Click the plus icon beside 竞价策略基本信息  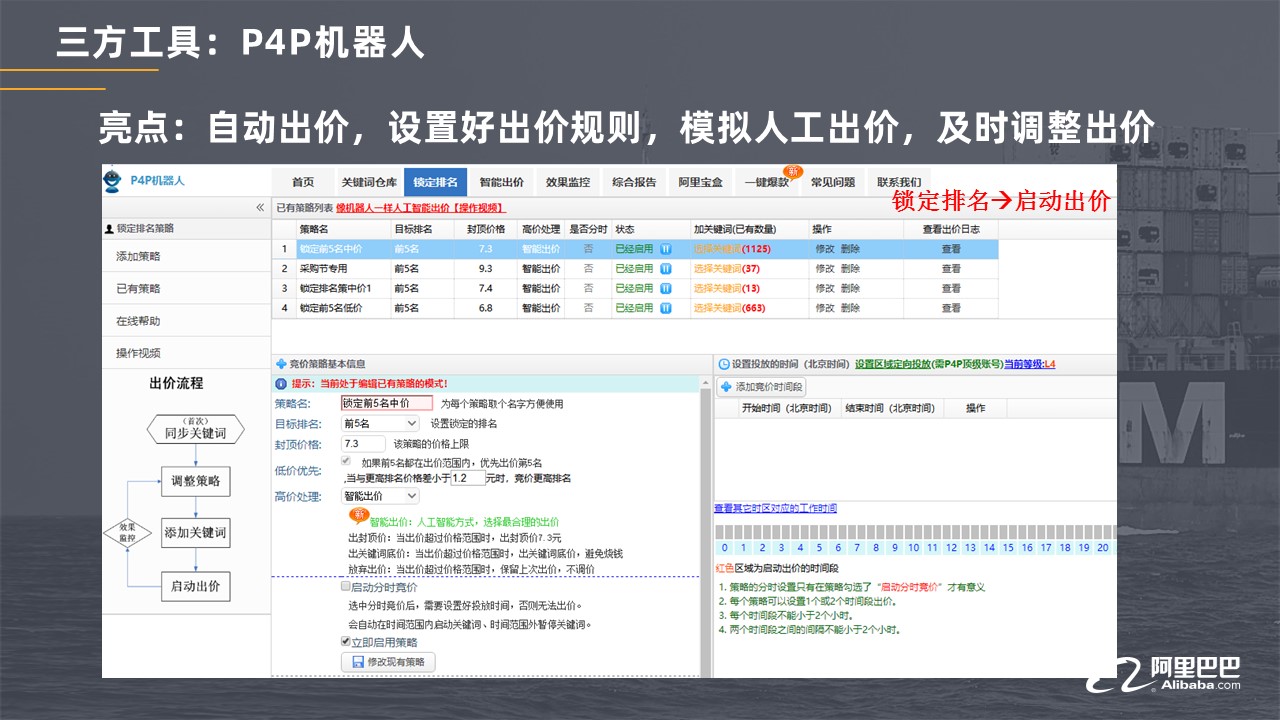pos(280,364)
